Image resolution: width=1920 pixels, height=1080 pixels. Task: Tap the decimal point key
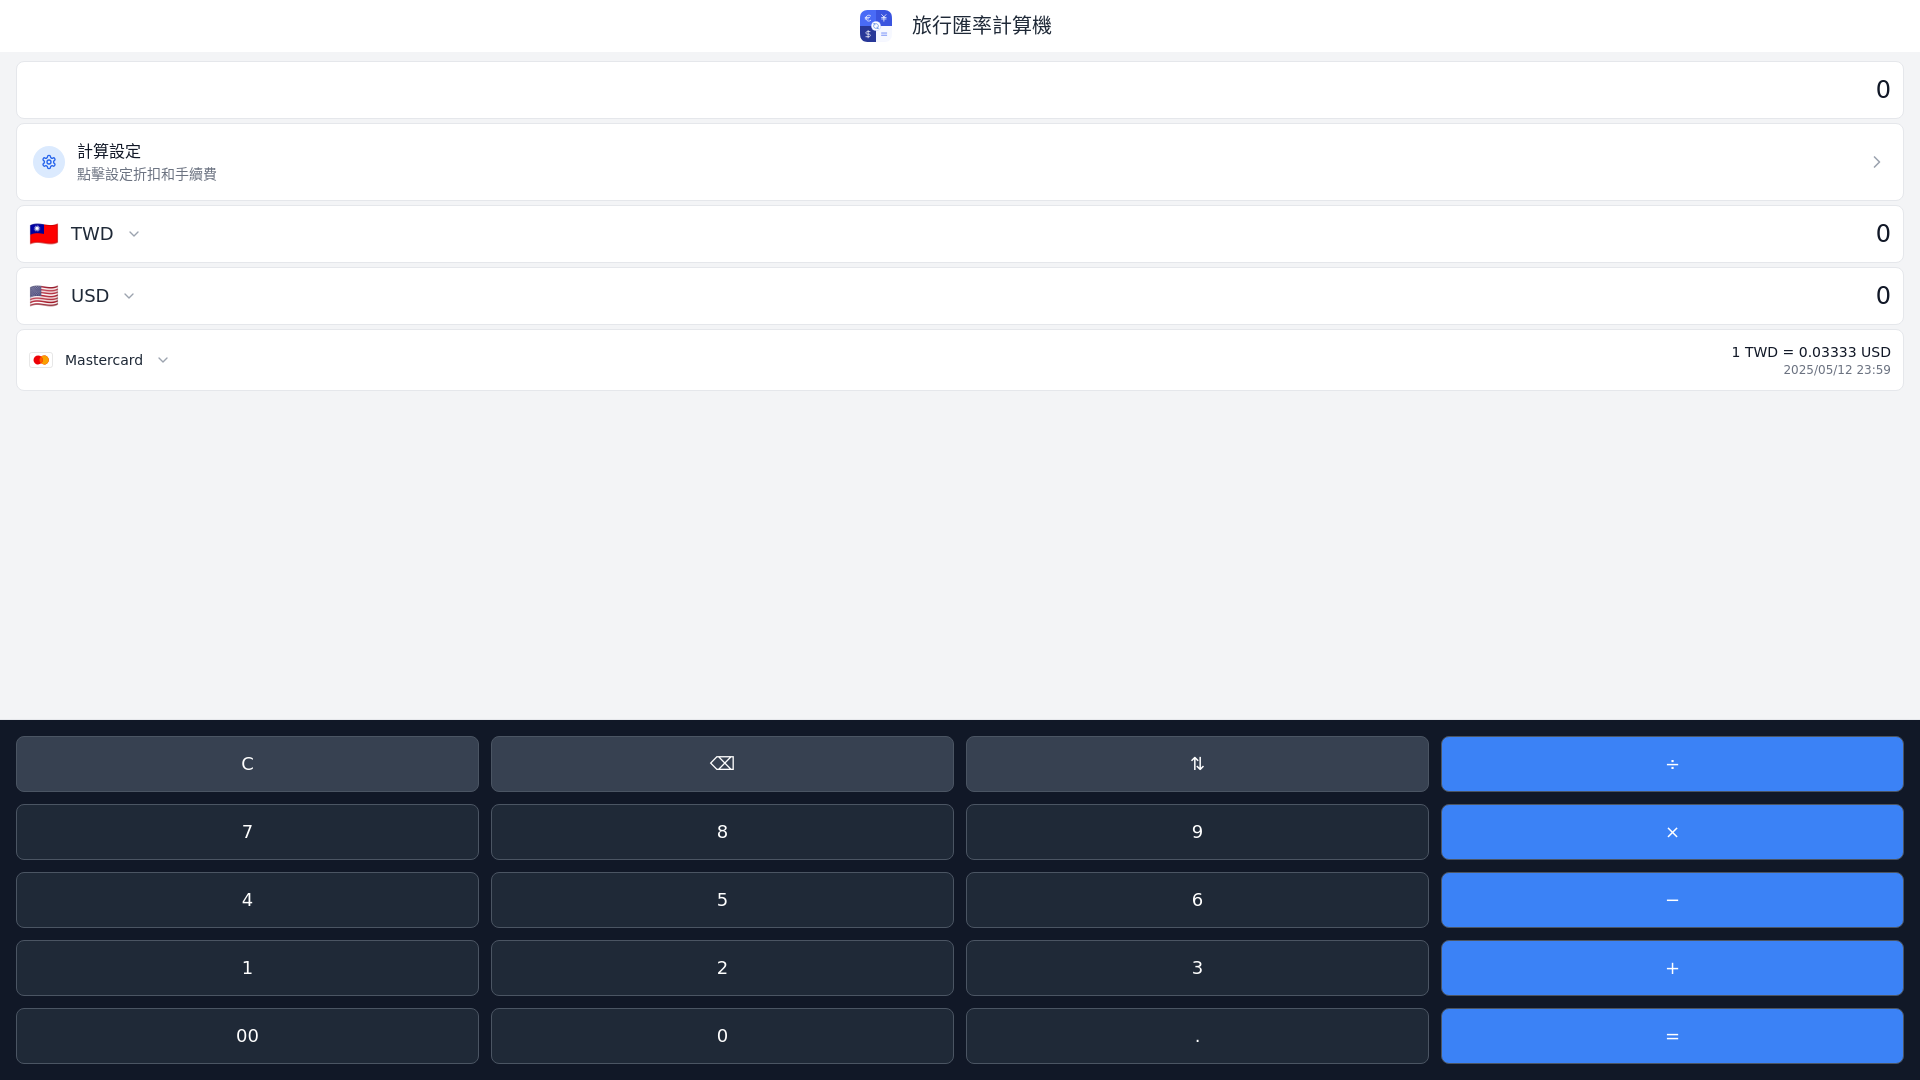pos(1197,1036)
